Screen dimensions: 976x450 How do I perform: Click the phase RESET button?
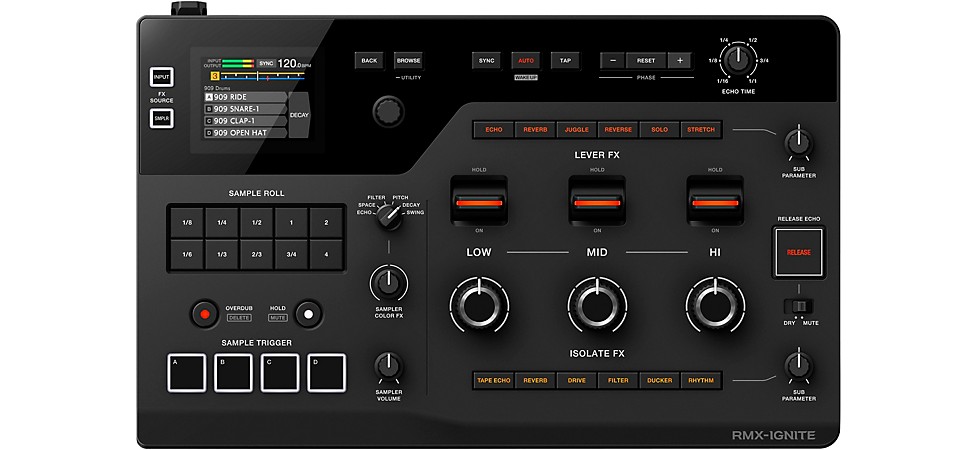pos(646,60)
